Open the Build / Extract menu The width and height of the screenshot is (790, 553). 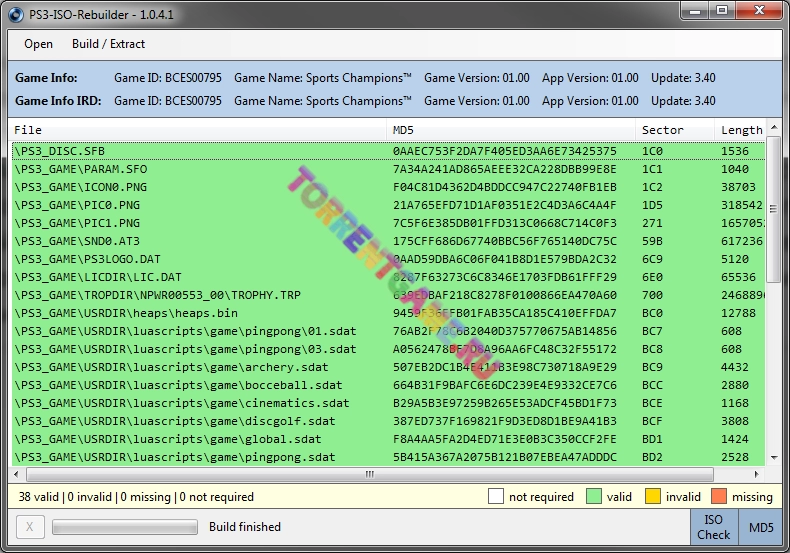[x=108, y=44]
